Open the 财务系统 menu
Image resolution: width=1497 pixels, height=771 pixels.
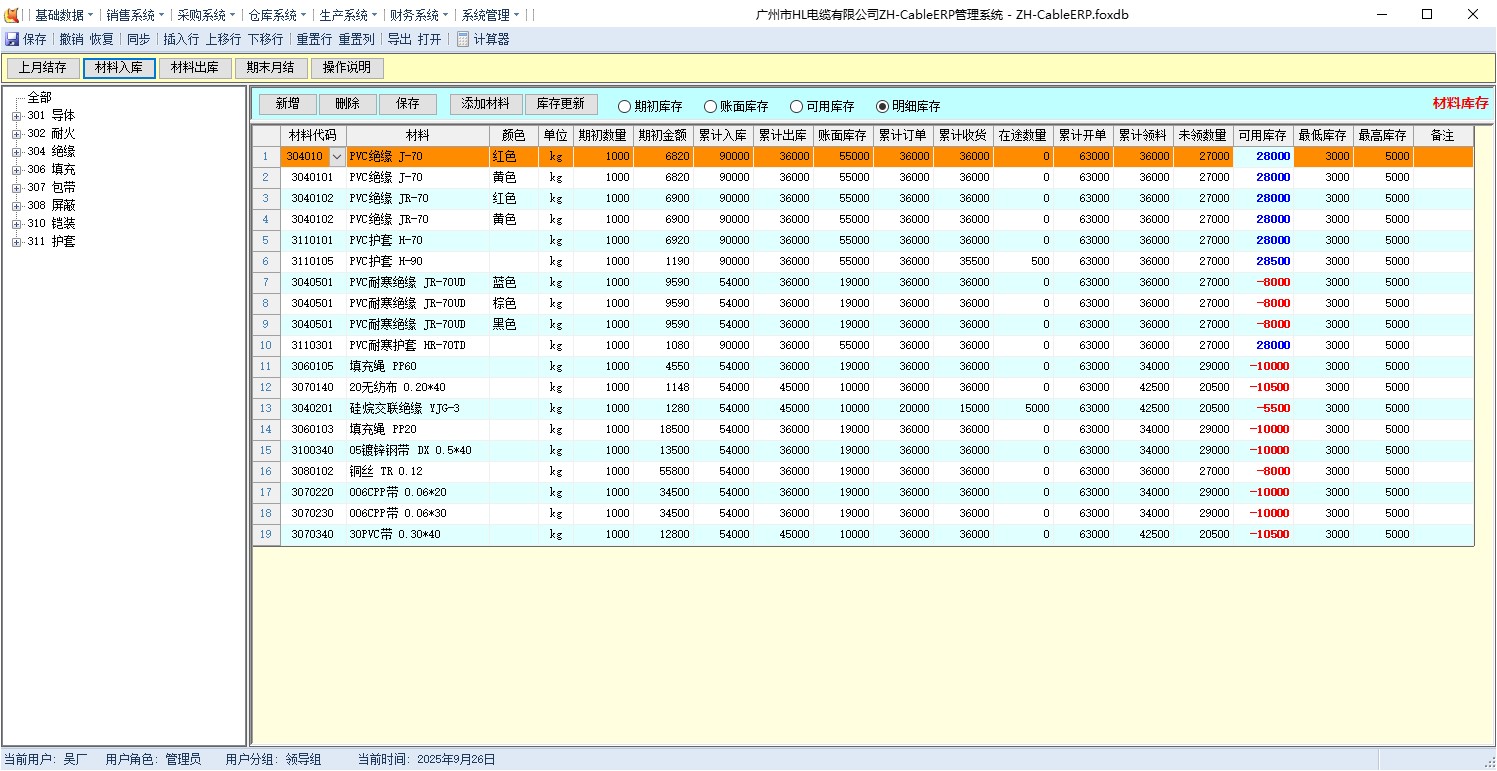(x=414, y=15)
